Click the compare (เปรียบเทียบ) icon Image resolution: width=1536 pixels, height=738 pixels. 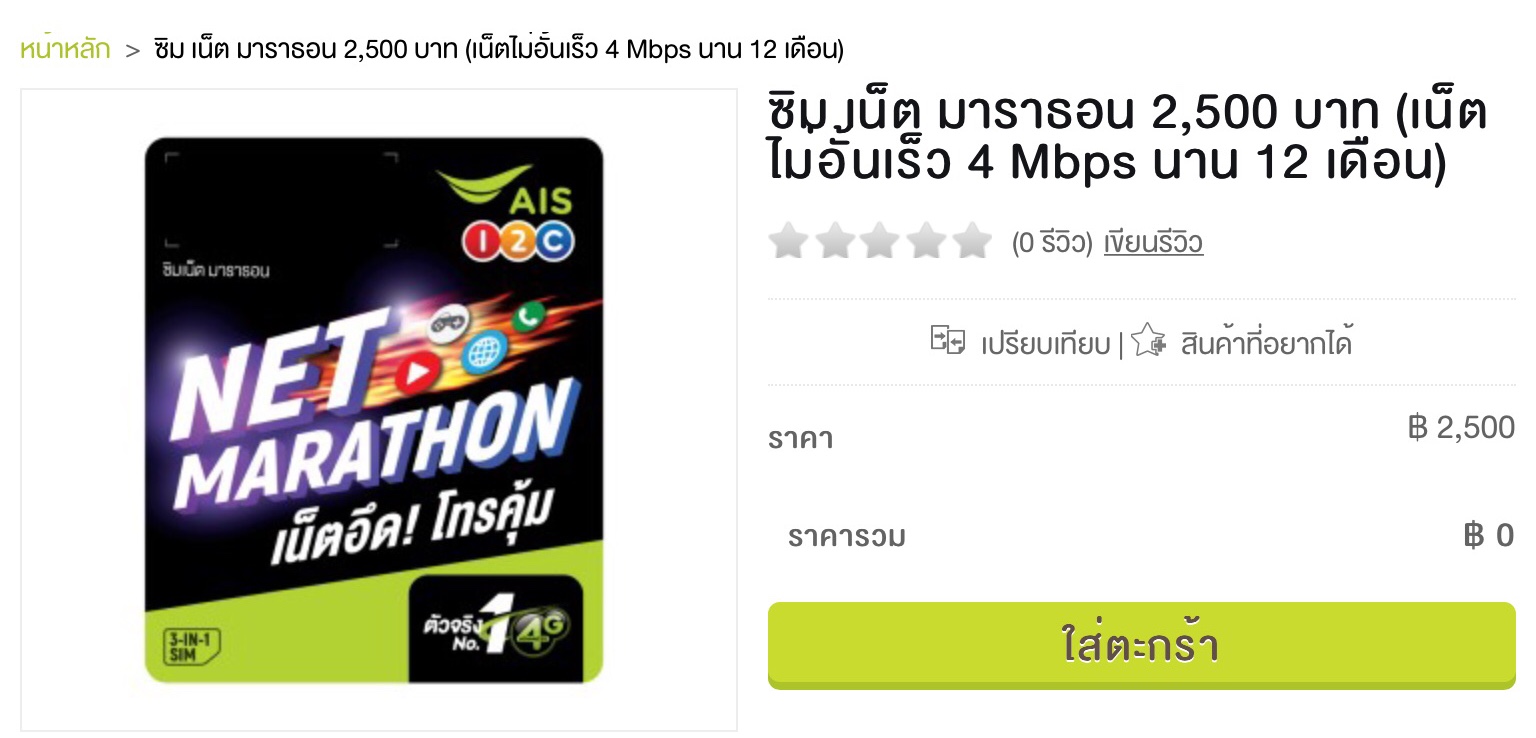tap(948, 341)
